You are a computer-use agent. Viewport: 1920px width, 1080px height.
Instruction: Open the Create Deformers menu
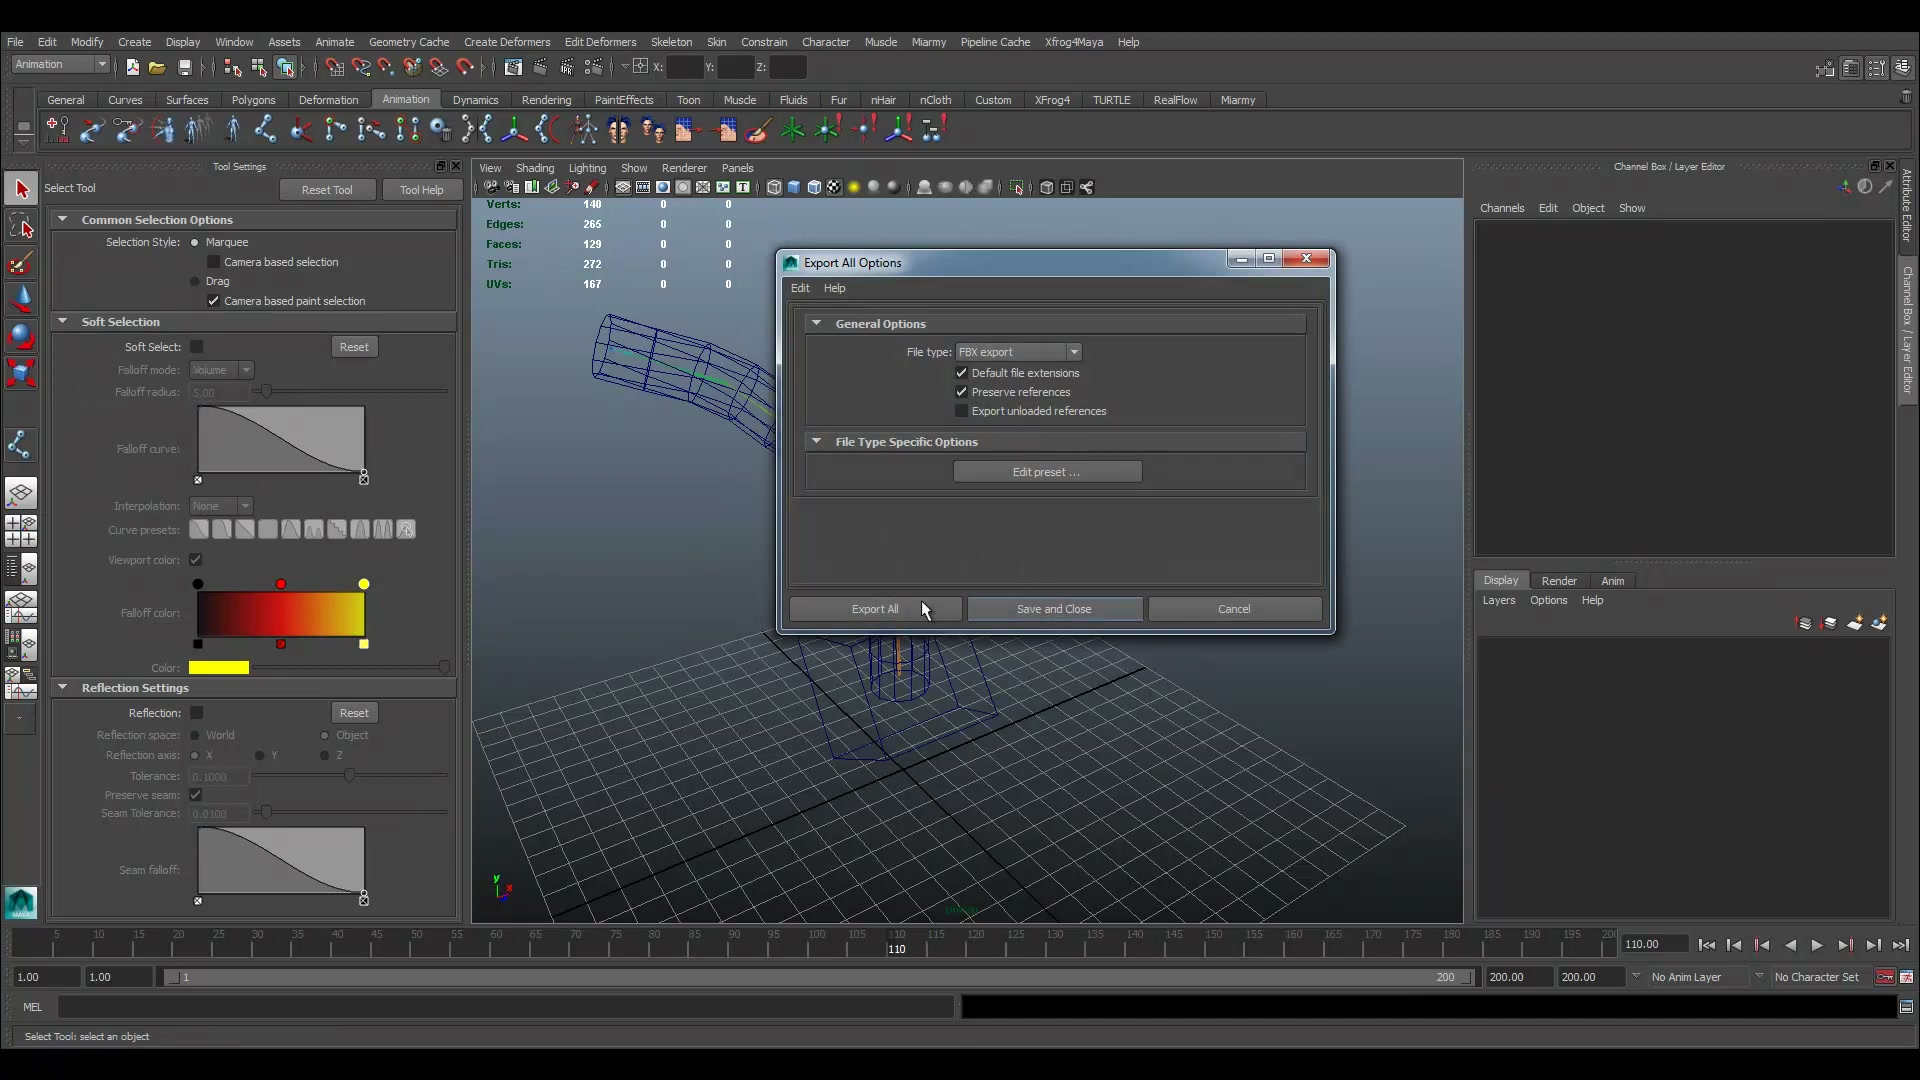507,42
